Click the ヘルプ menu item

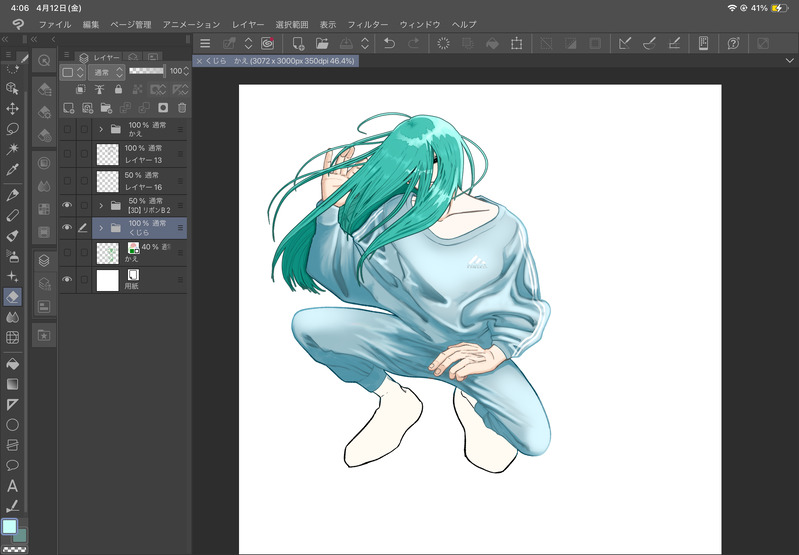point(464,23)
